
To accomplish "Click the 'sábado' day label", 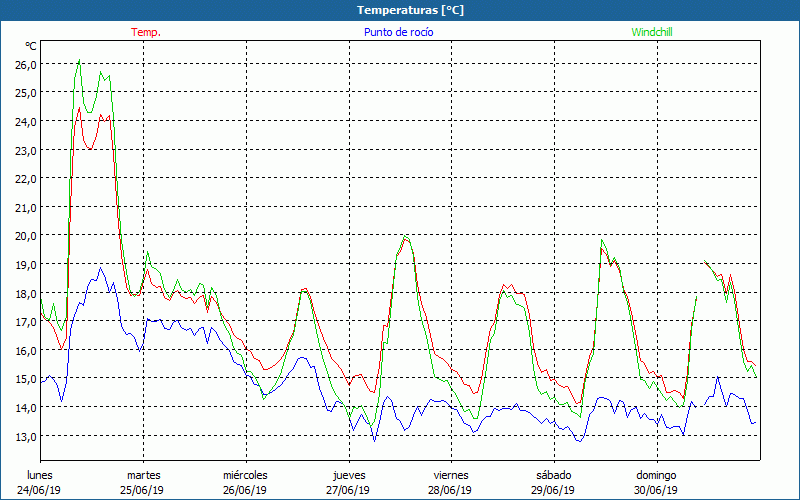I will pos(554,475).
